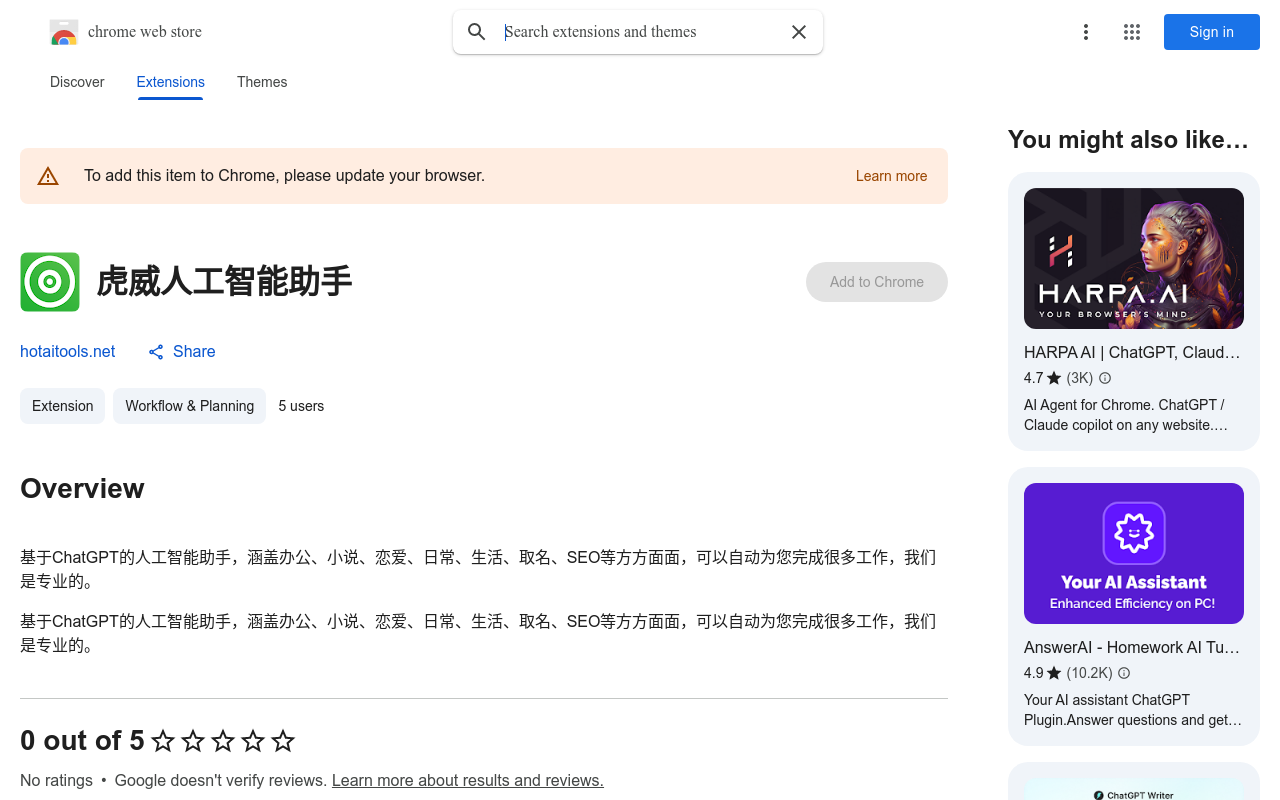The height and width of the screenshot is (800, 1280).
Task: Click the star icon next to 4.7 rating
Action: click(1054, 378)
